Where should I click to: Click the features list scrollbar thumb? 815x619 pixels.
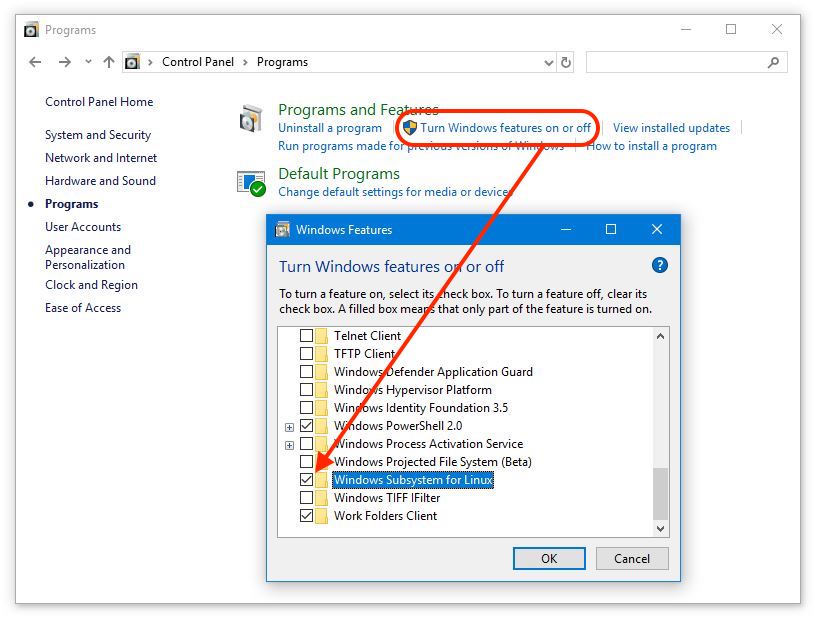660,493
